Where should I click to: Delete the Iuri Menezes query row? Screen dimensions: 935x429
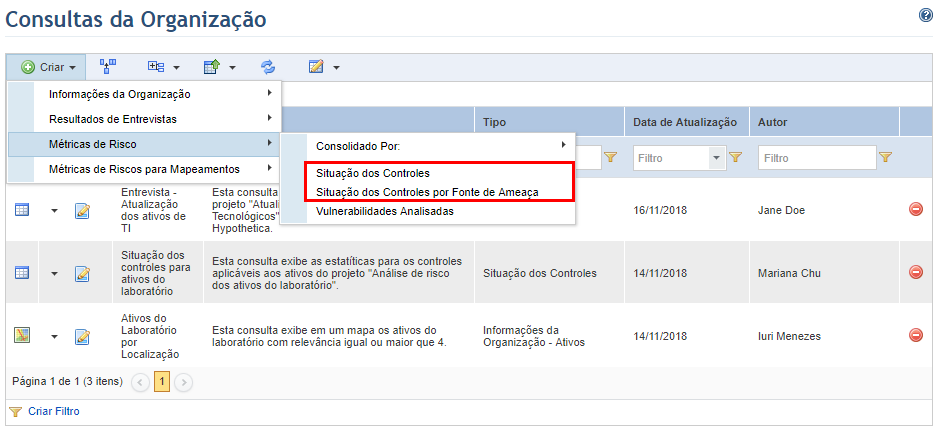tap(916, 335)
